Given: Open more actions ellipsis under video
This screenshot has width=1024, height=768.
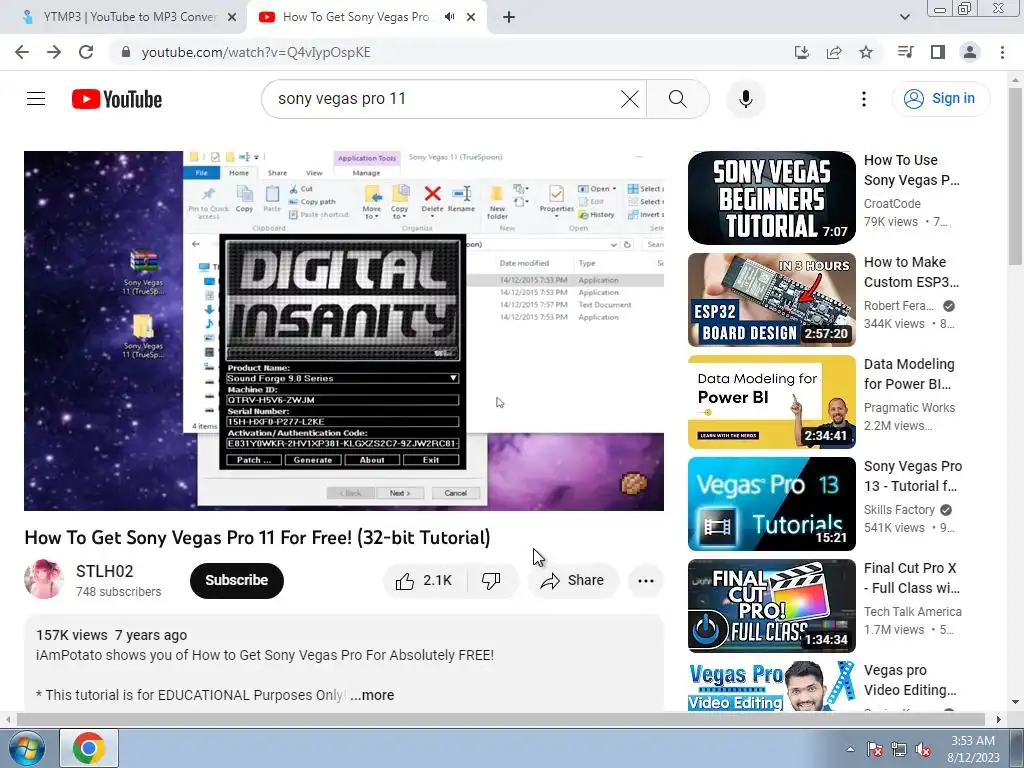Looking at the screenshot, I should (x=646, y=581).
